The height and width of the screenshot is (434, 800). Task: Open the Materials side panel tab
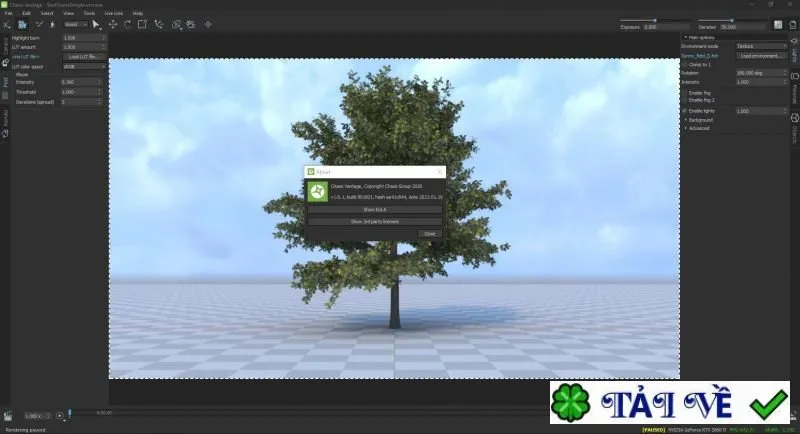[x=794, y=88]
